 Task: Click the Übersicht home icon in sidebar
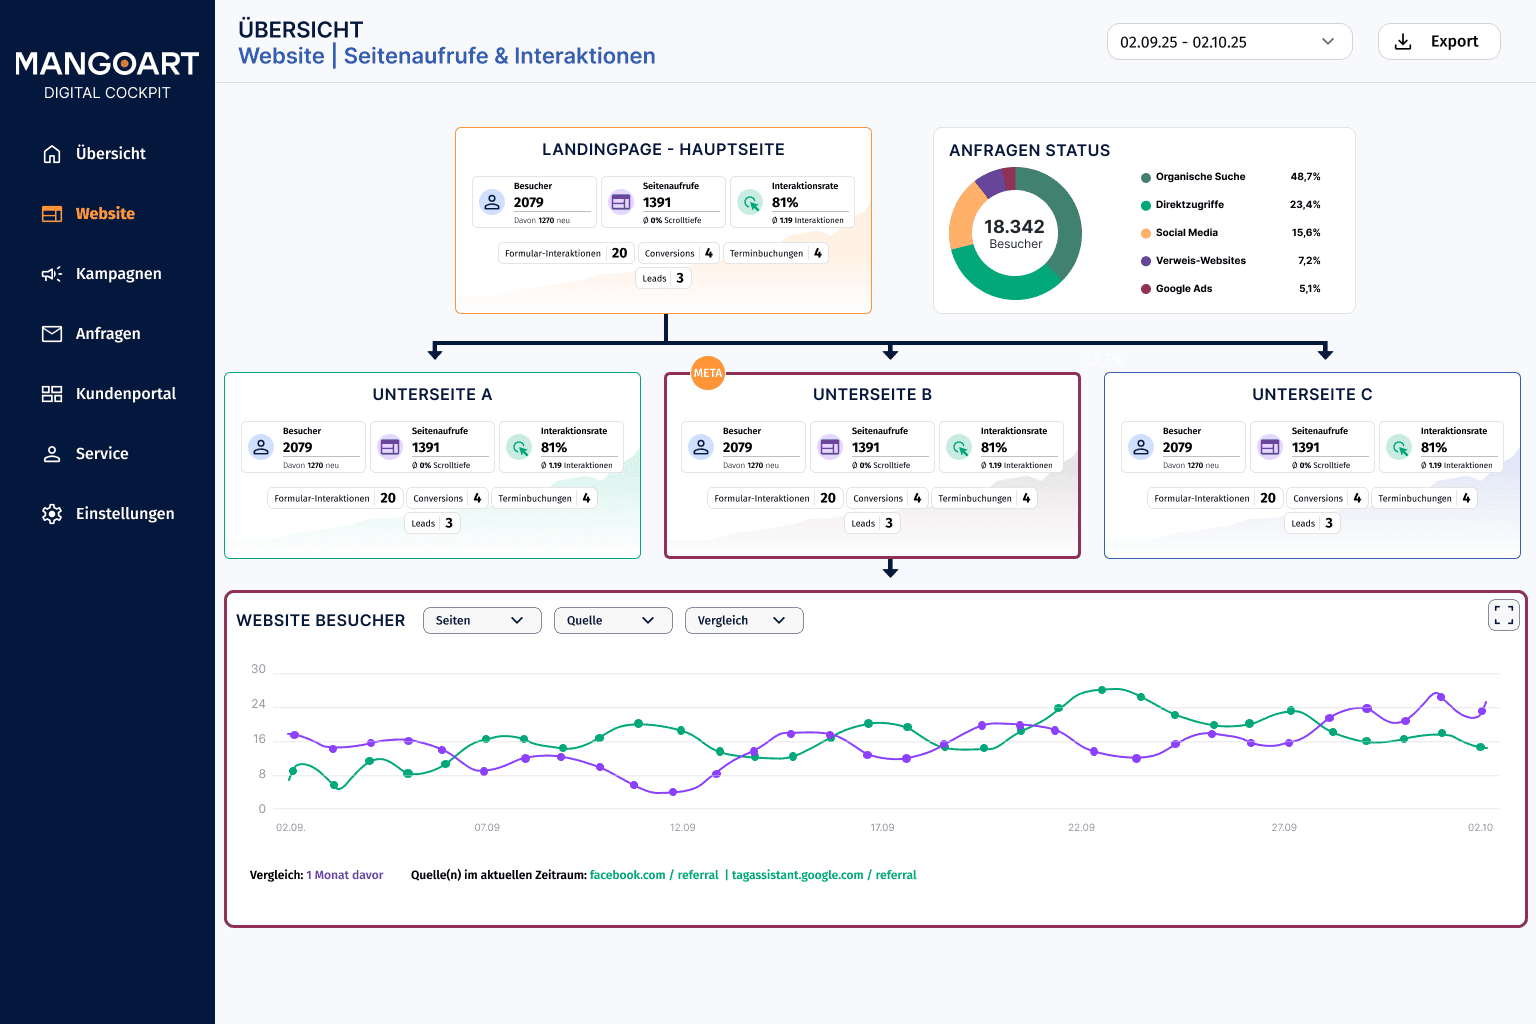pos(52,154)
